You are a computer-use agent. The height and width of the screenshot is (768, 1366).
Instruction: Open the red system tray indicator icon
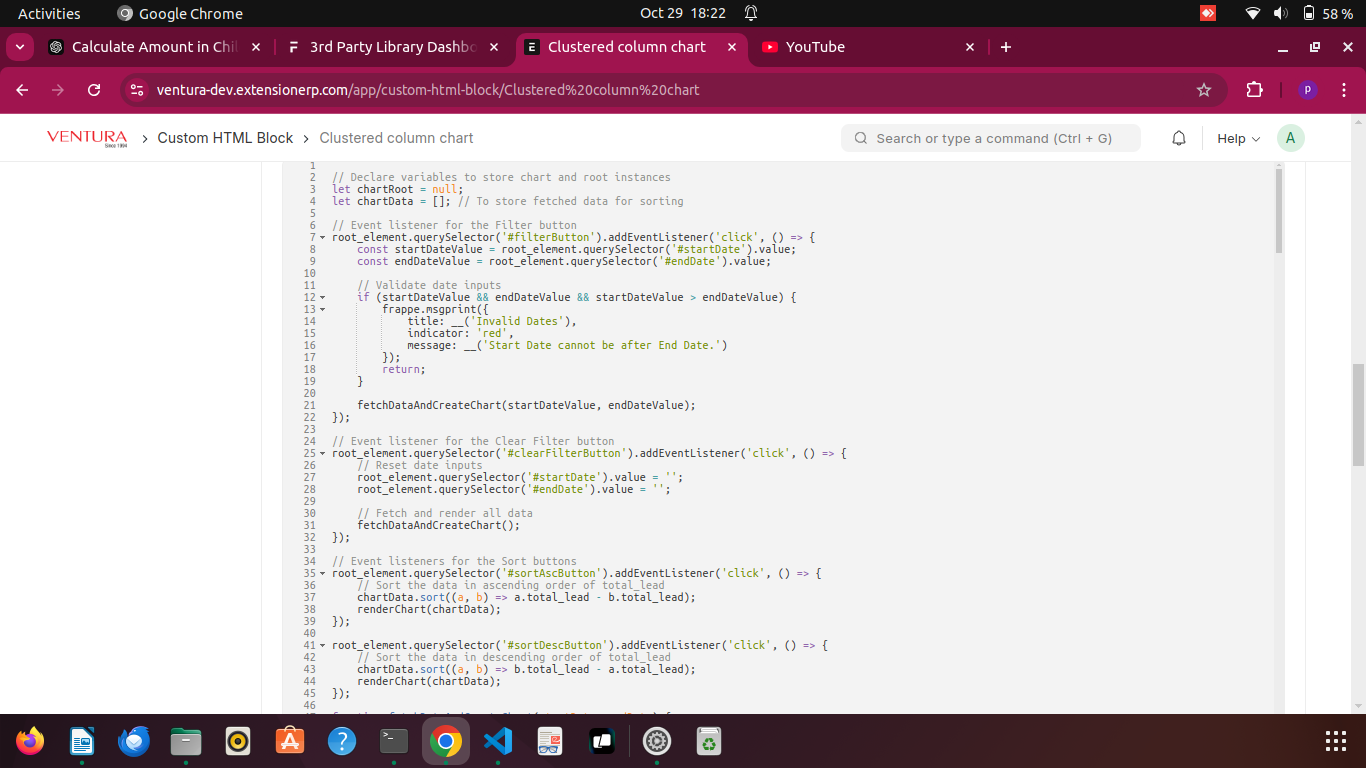[x=1208, y=13]
